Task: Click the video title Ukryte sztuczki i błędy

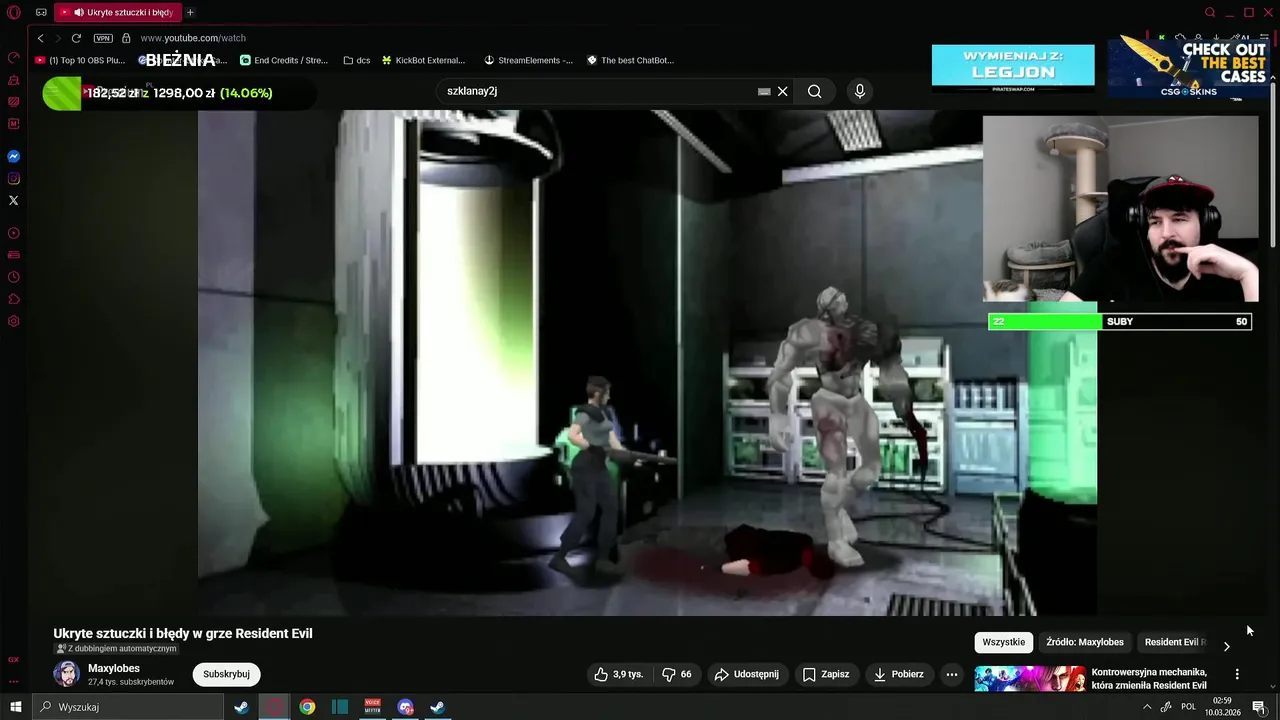Action: tap(183, 634)
